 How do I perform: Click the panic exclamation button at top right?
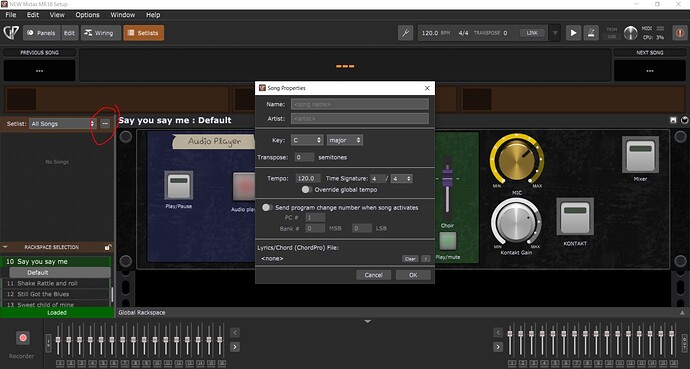click(x=680, y=33)
